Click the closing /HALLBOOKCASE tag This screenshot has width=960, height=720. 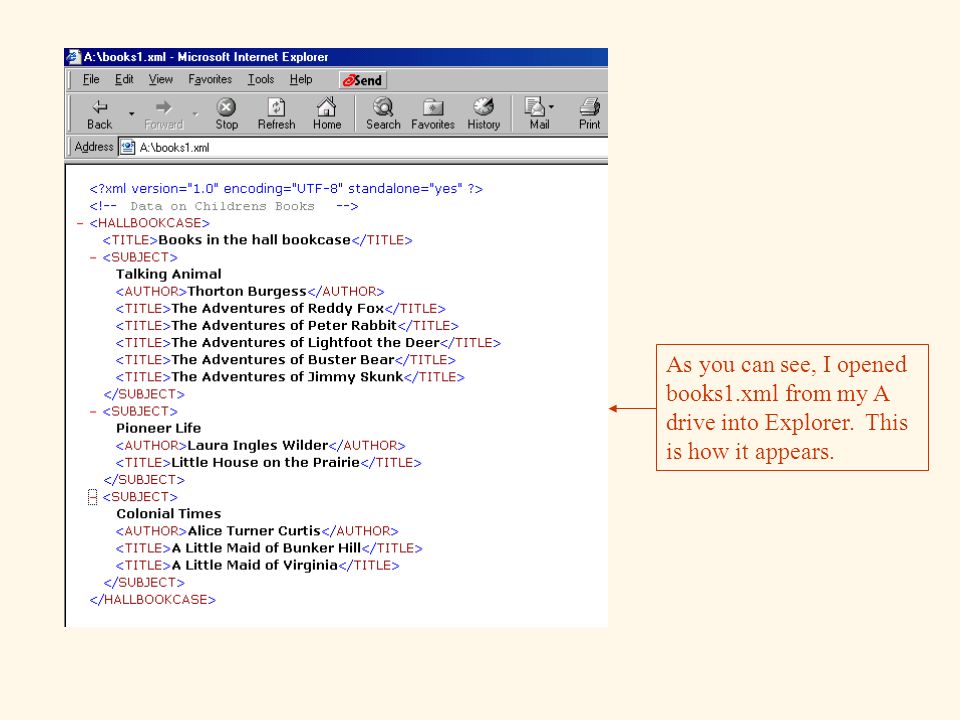[152, 600]
